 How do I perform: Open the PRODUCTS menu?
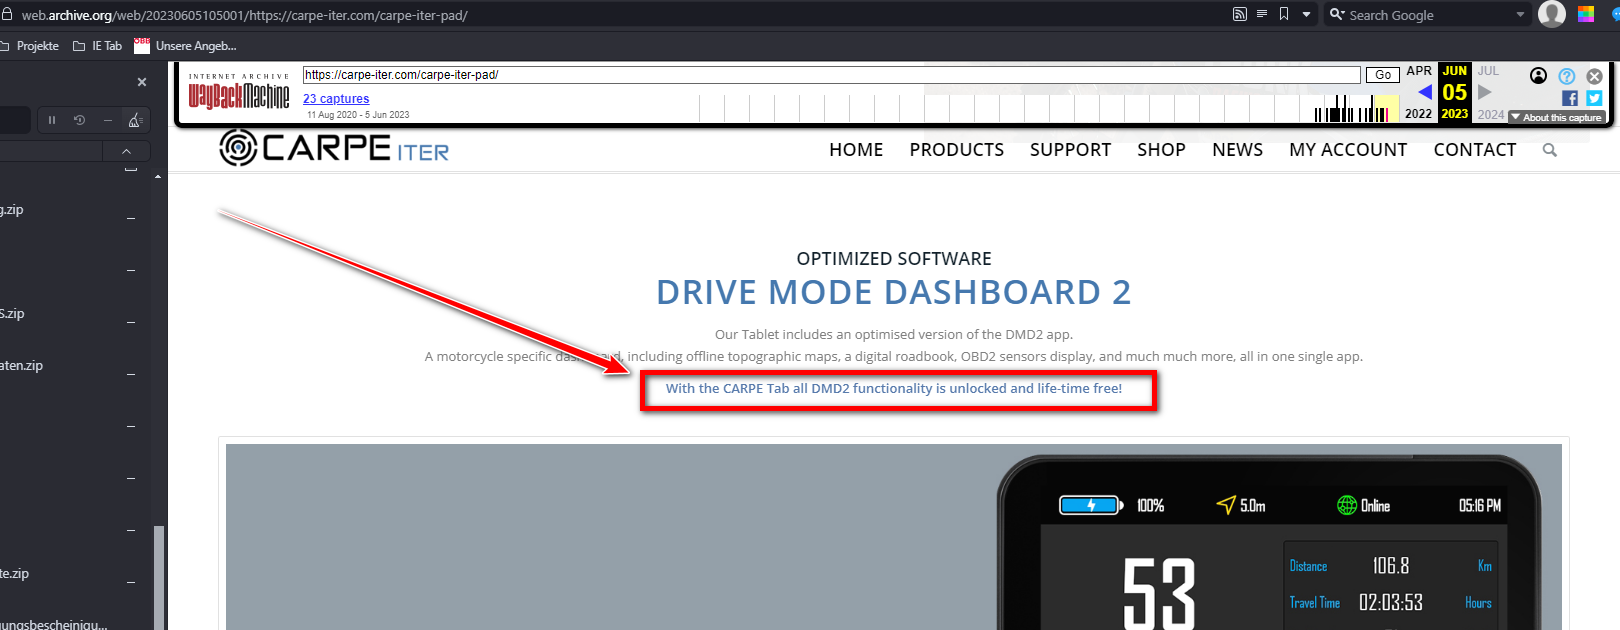[956, 150]
